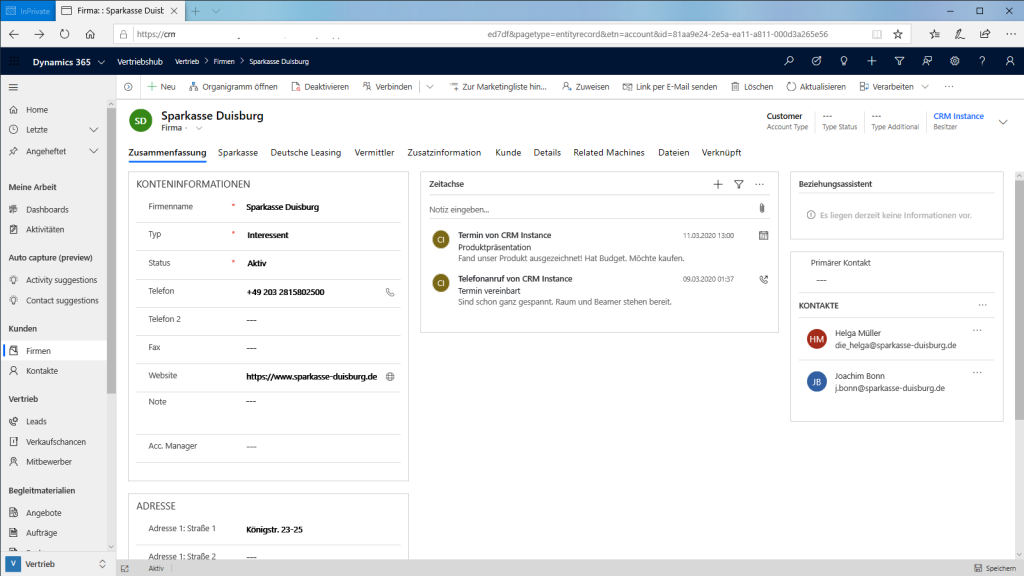This screenshot has width=1024, height=576.
Task: Open help via the question mark icon
Action: coord(983,61)
